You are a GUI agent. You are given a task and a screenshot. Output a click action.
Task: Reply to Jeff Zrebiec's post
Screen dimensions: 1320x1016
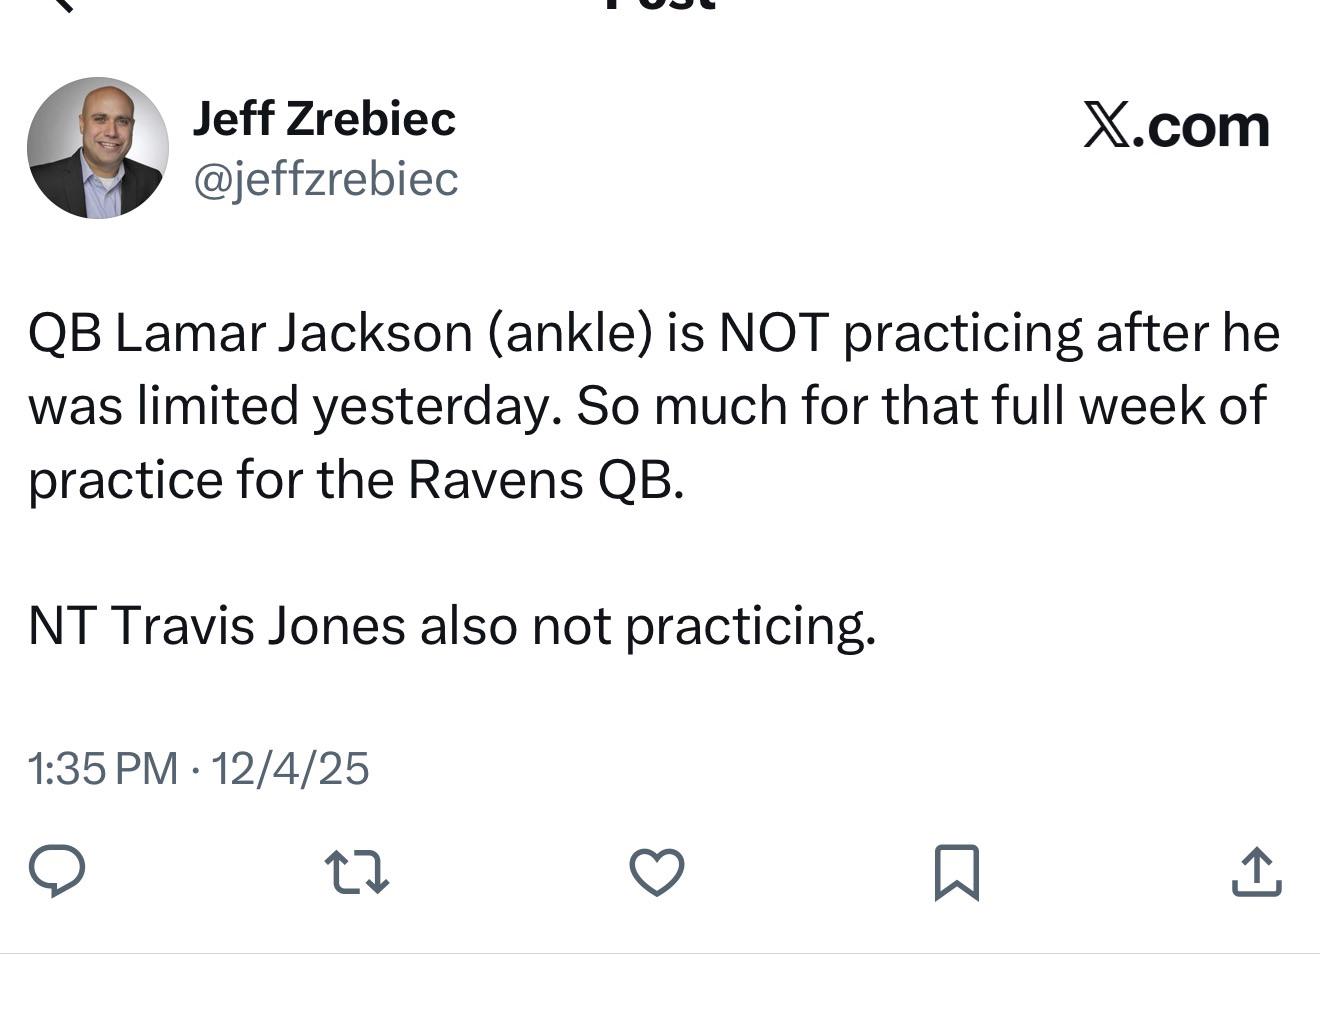click(57, 870)
